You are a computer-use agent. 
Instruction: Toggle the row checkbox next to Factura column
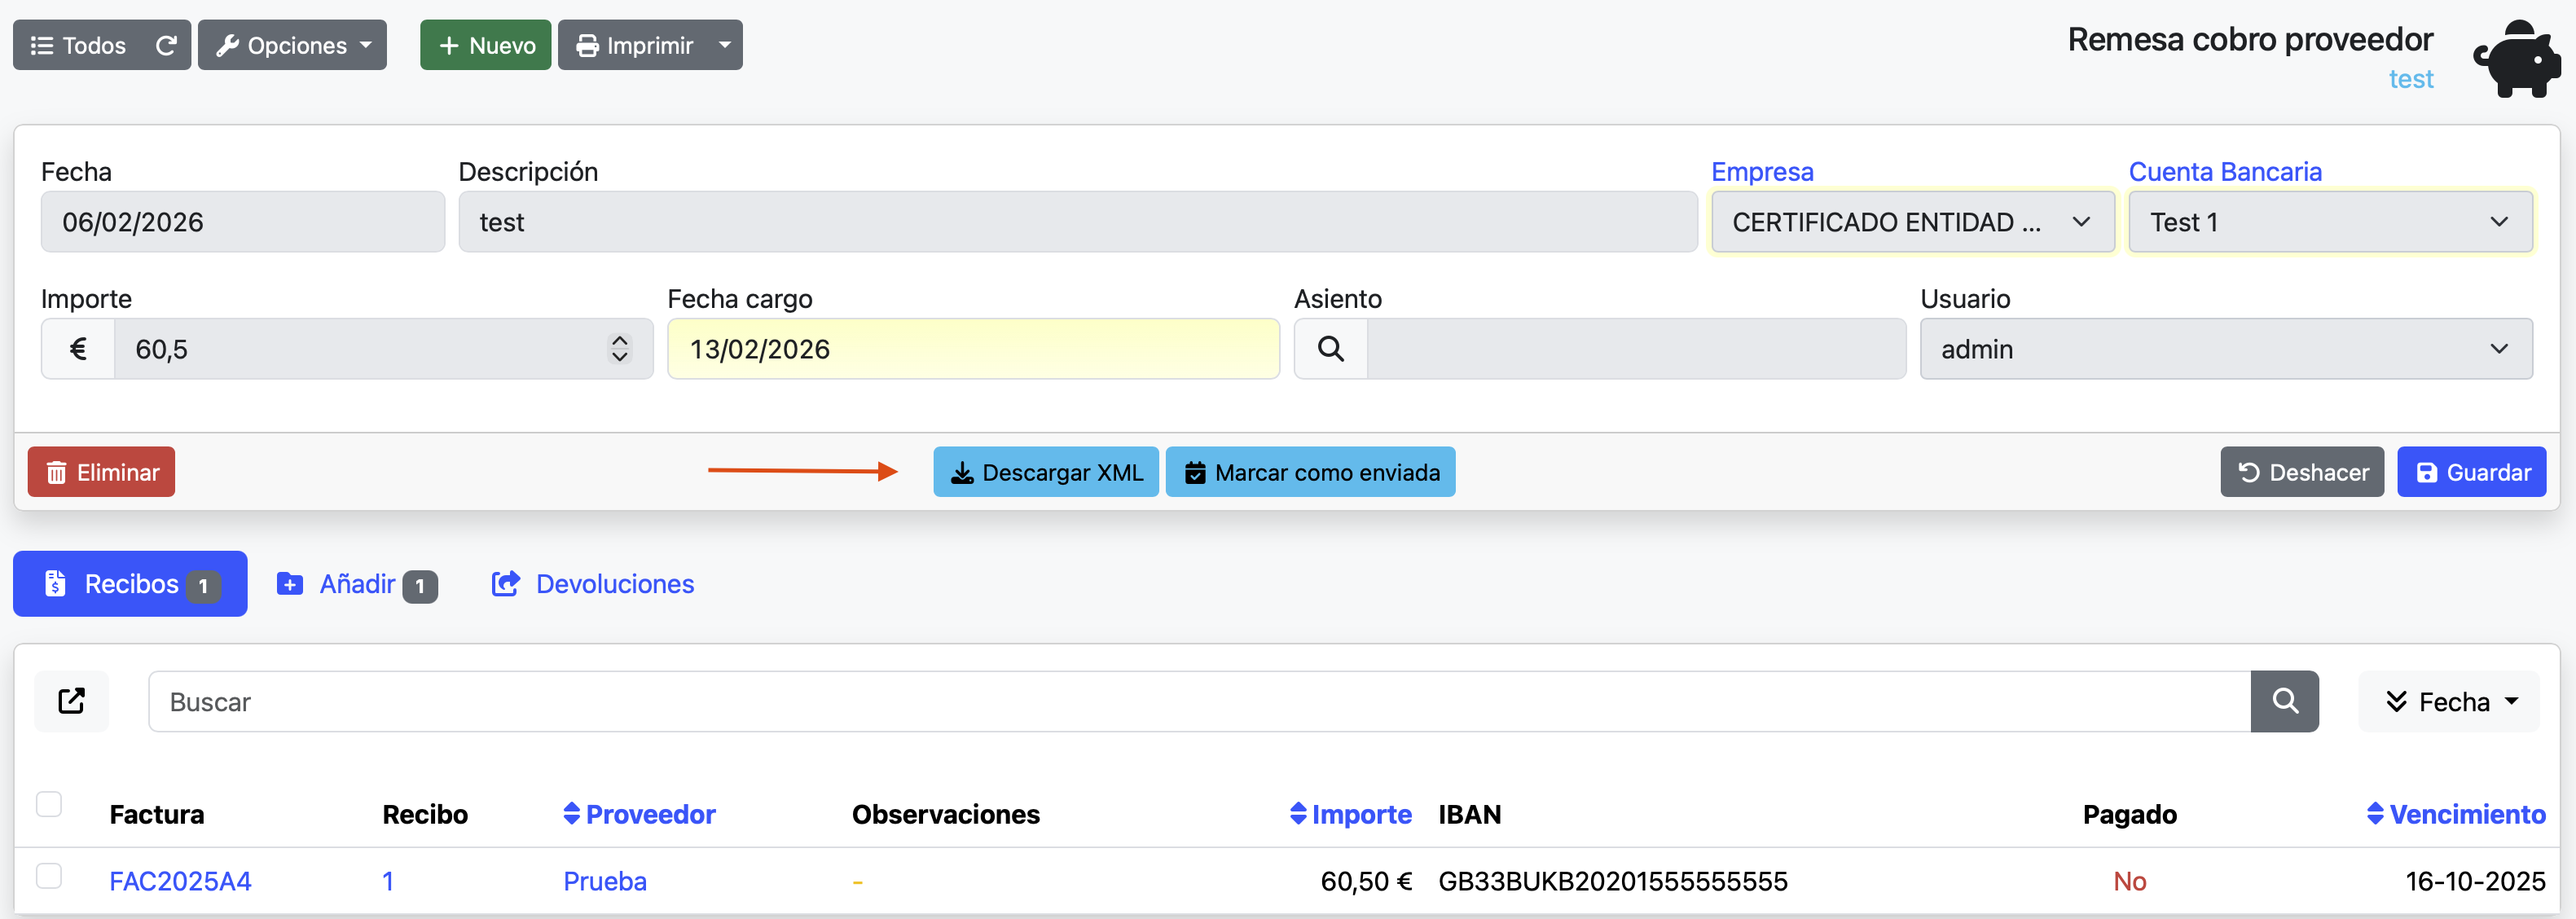(49, 875)
